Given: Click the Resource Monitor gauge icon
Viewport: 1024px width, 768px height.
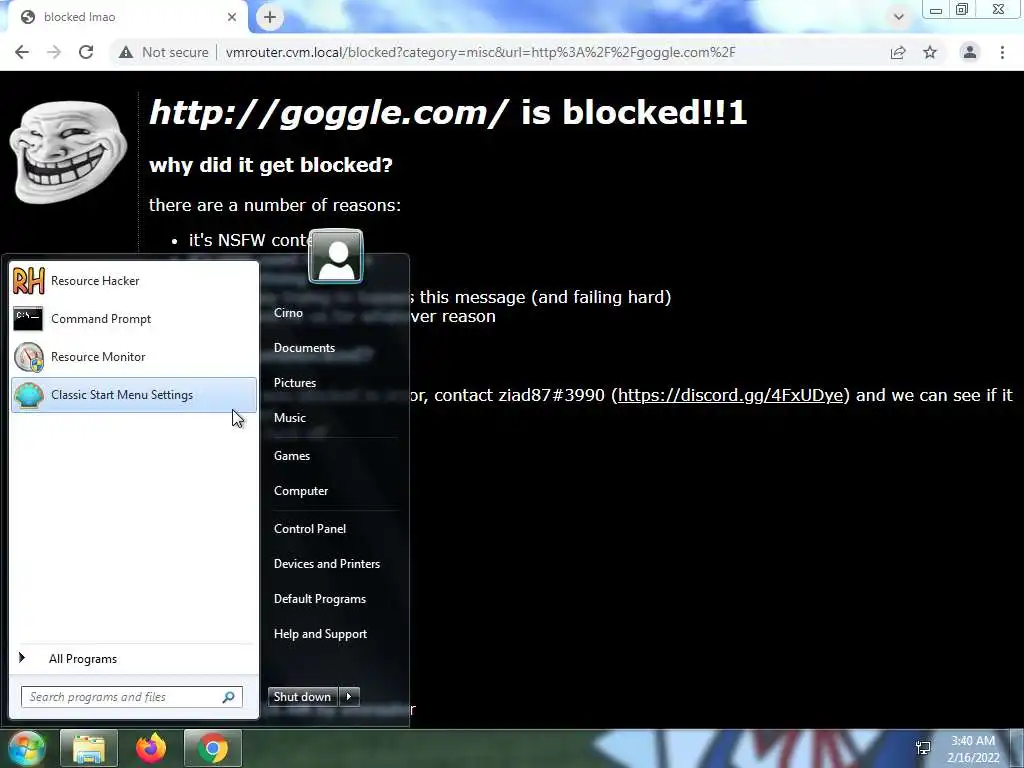Looking at the screenshot, I should click(x=29, y=357).
